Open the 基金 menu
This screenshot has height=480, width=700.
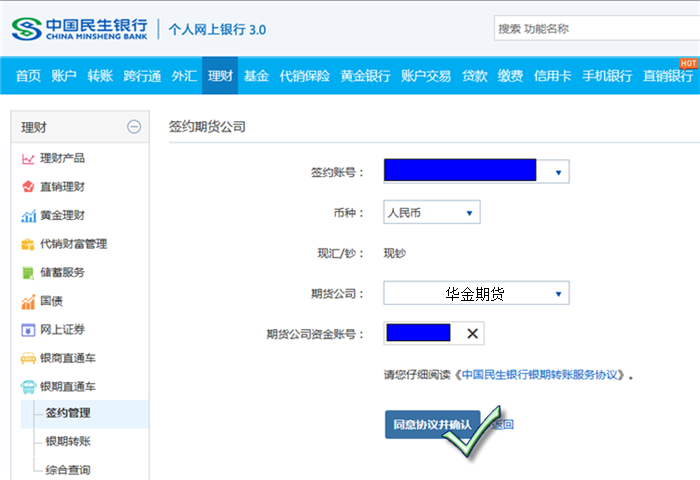(x=256, y=76)
